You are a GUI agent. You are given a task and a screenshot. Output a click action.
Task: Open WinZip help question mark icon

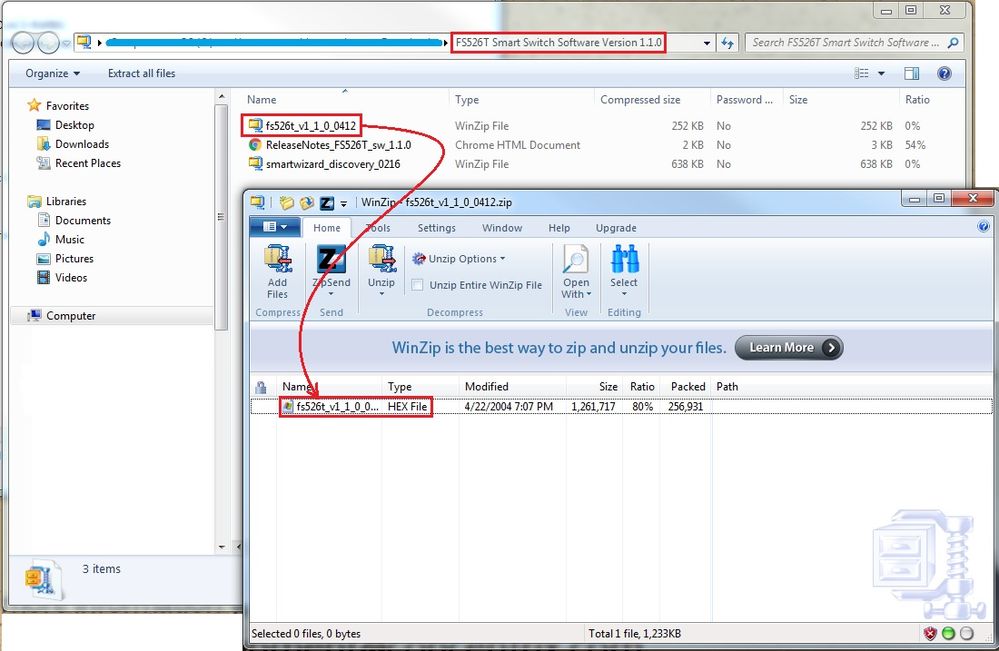point(983,227)
